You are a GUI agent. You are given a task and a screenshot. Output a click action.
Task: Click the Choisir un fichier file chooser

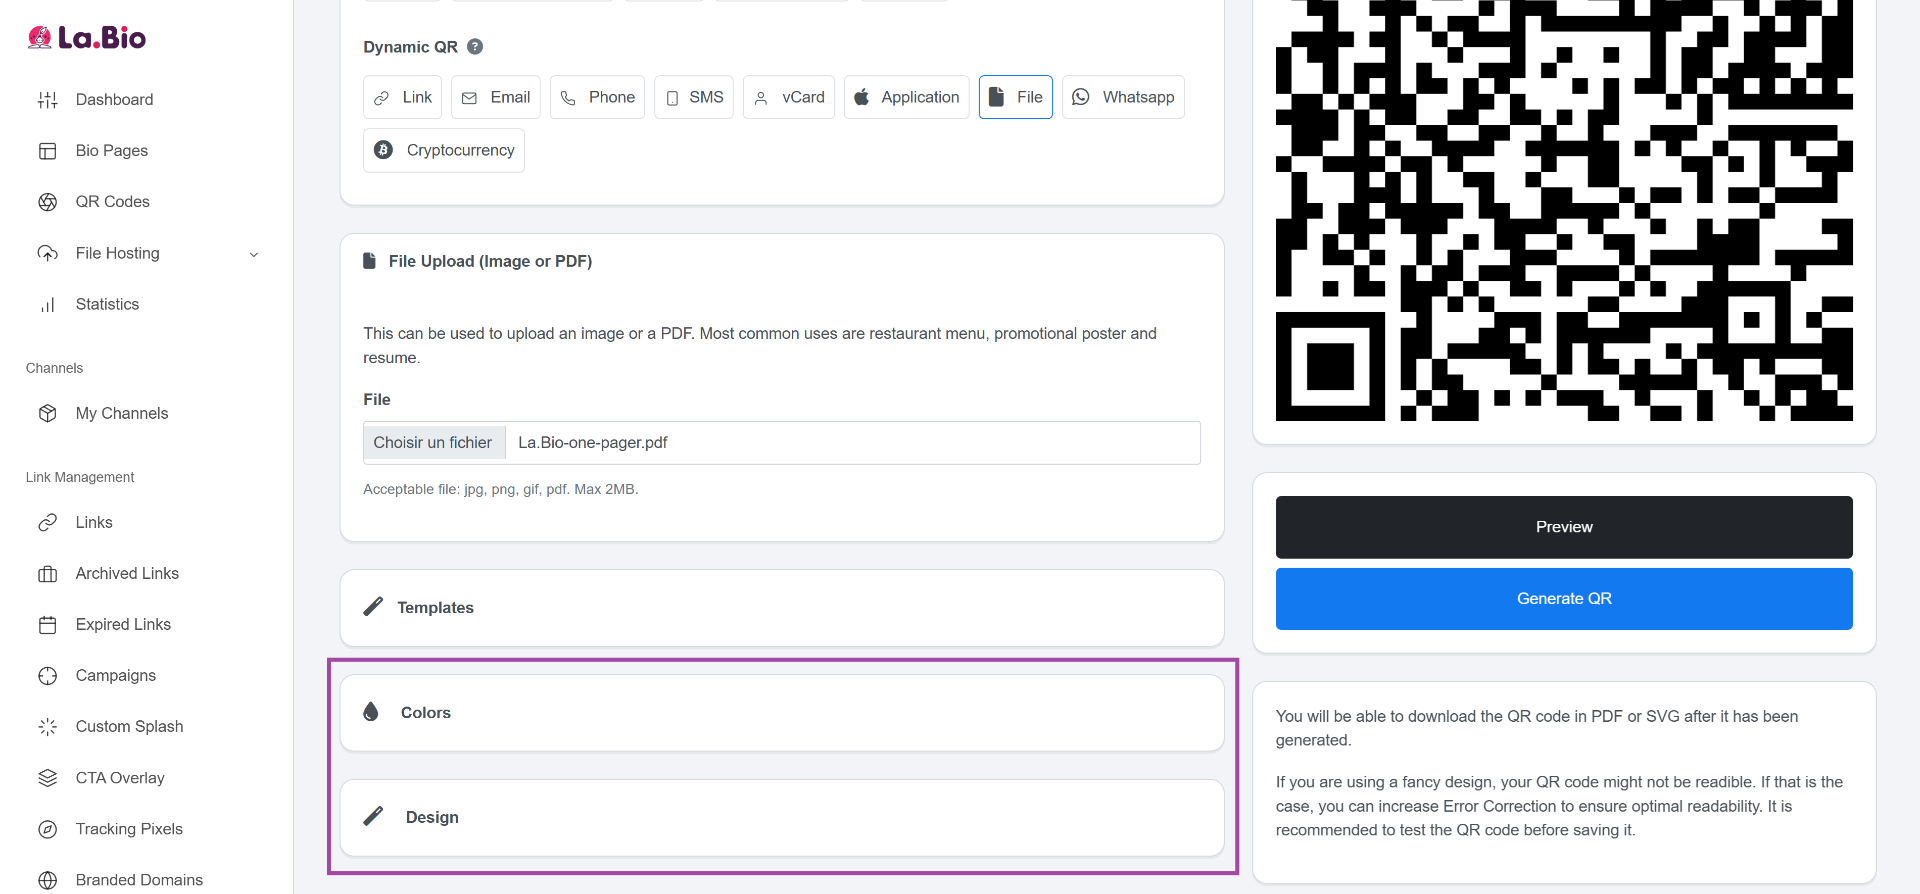[434, 443]
